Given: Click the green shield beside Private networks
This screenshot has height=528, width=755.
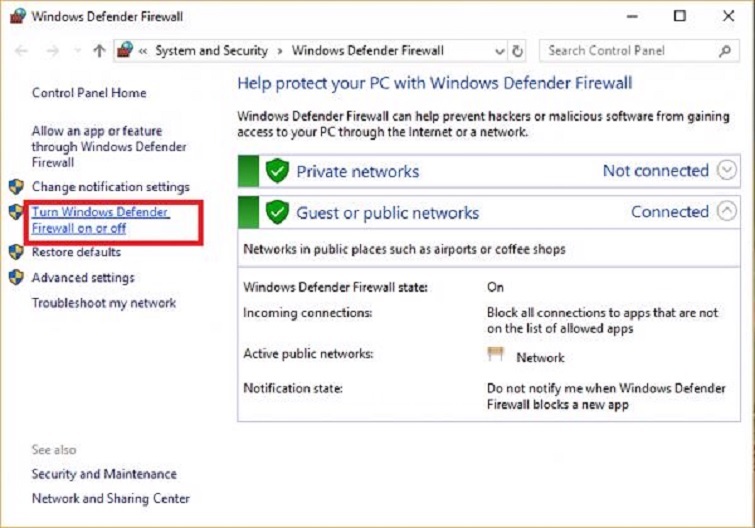Looking at the screenshot, I should (277, 171).
